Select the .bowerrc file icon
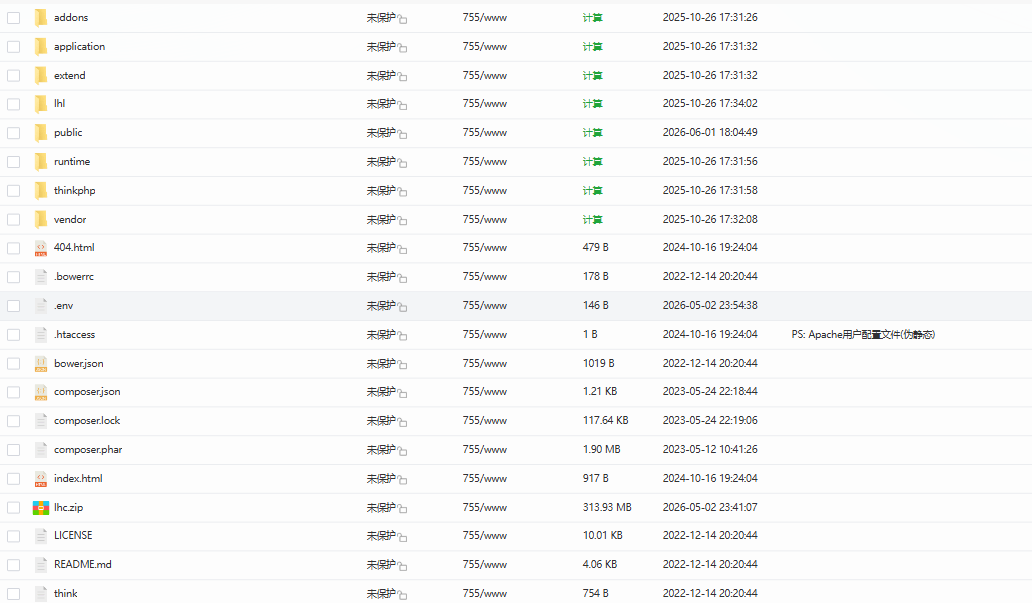Screen dimensions: 1032x603 (41, 277)
